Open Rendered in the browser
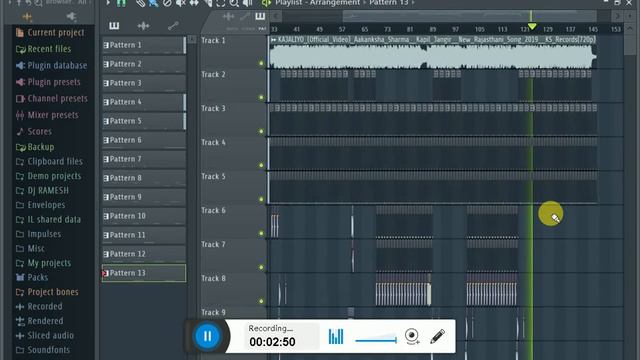This screenshot has width=640, height=360. tap(40, 321)
